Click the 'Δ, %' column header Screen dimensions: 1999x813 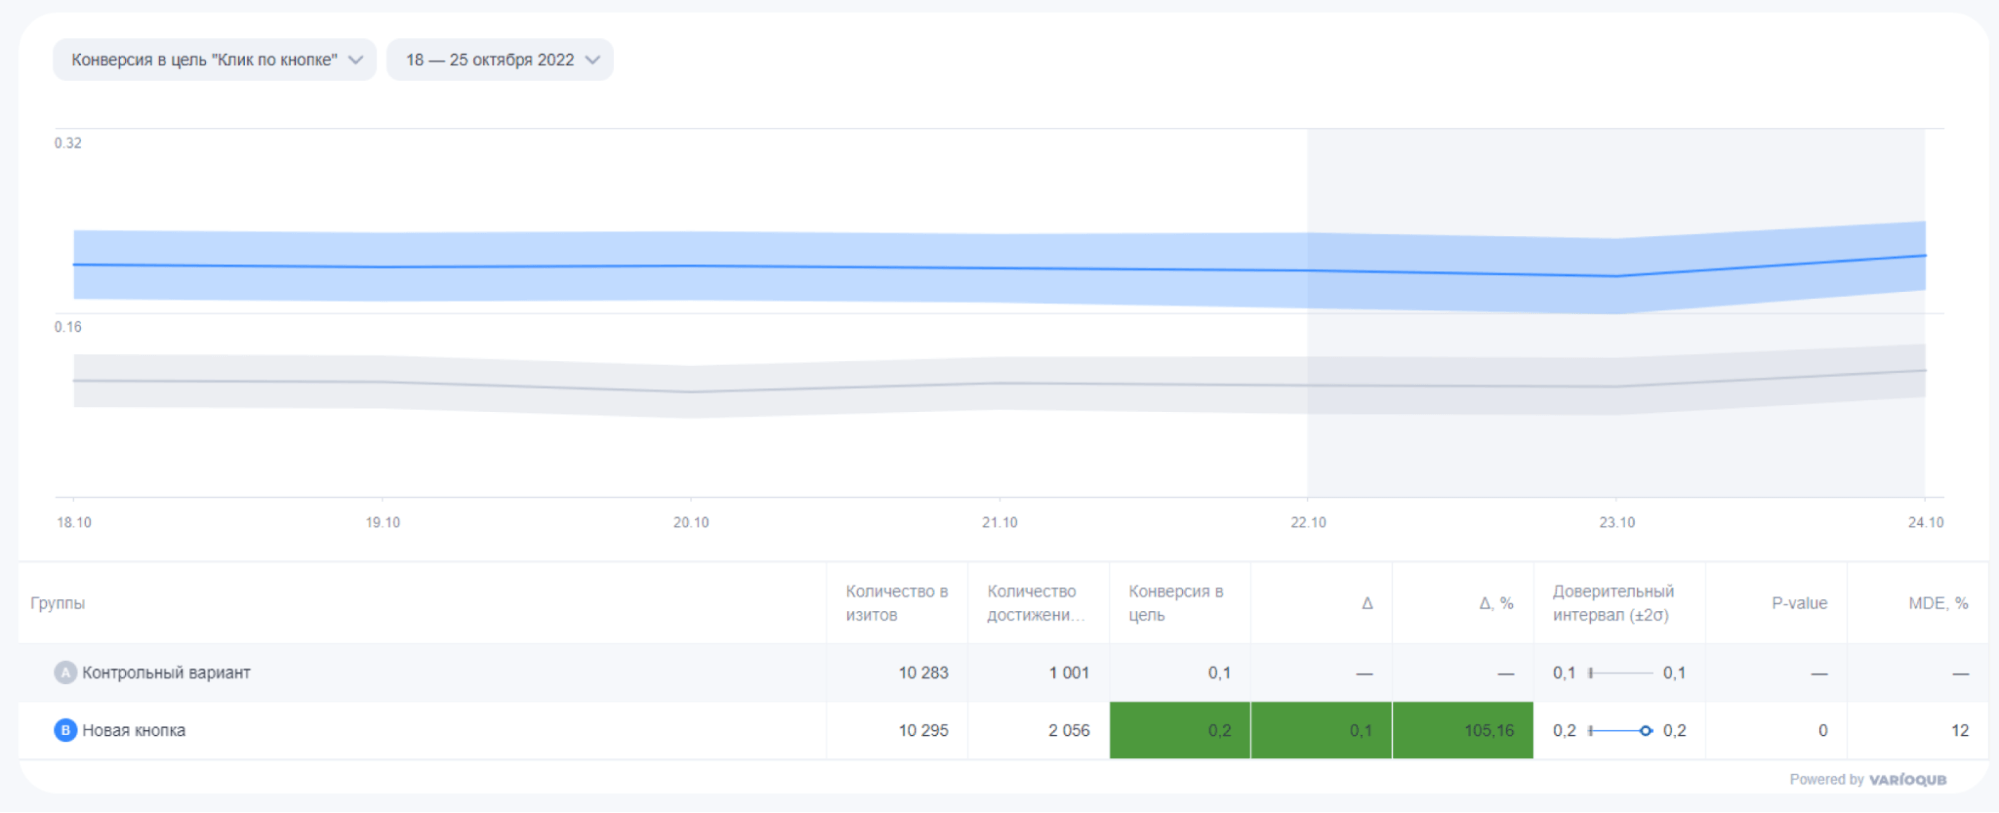(1496, 603)
